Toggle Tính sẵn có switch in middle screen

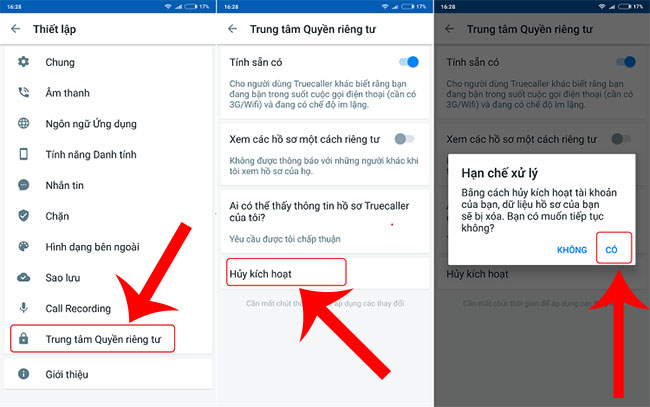(409, 62)
